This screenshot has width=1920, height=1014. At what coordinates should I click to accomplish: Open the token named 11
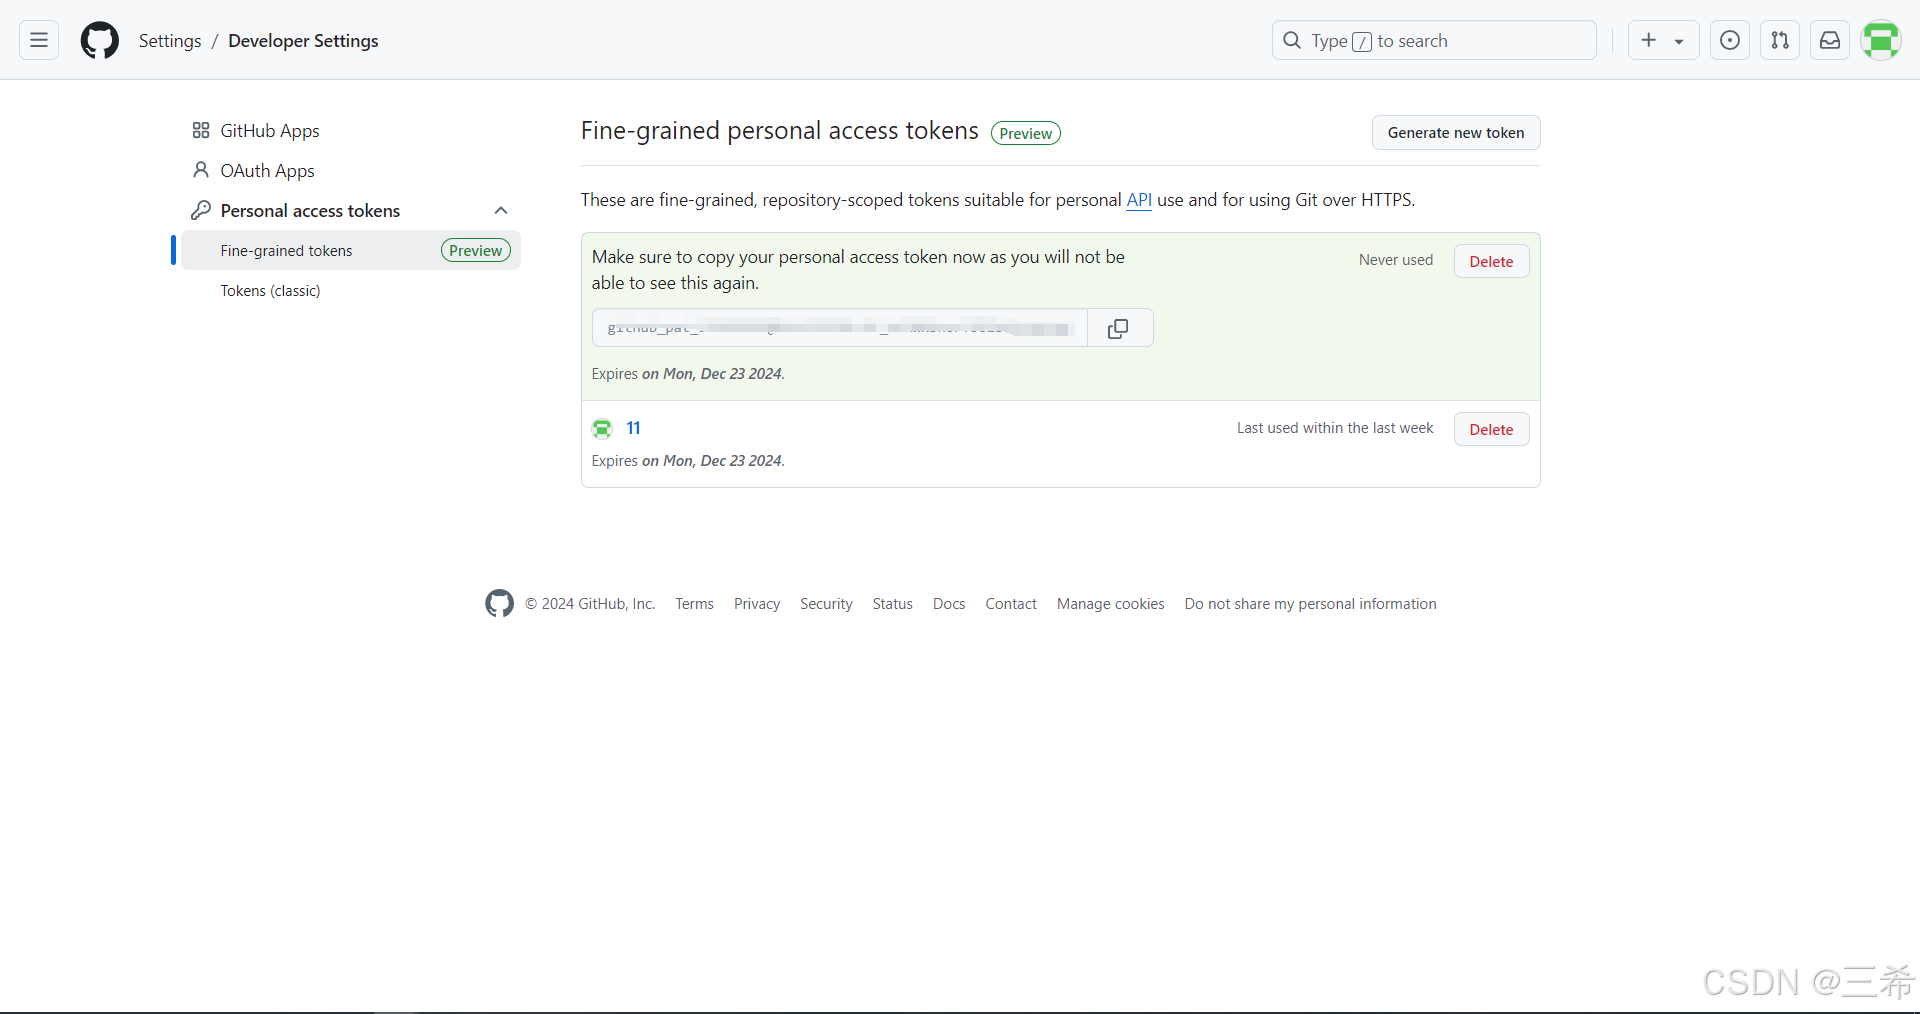coord(633,428)
